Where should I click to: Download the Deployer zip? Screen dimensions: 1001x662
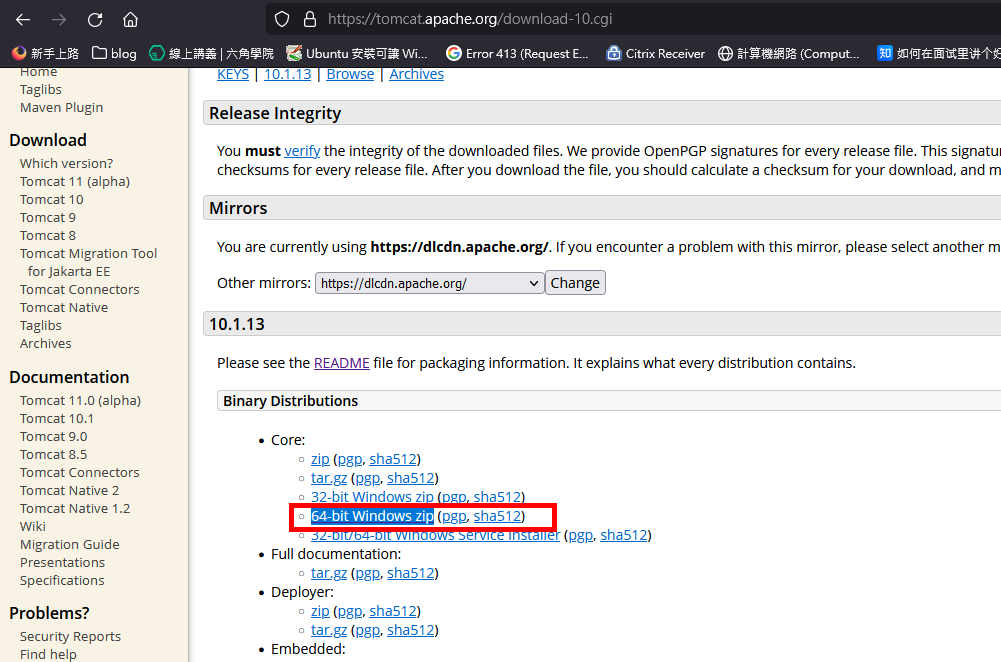pyautogui.click(x=320, y=611)
